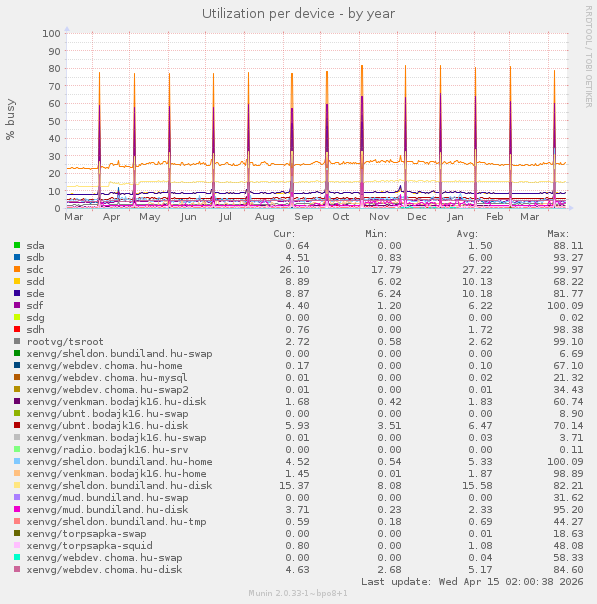Select 'xenvg/mud.bundiland.hu-swap' legend label
This screenshot has width=597, height=604.
point(107,498)
